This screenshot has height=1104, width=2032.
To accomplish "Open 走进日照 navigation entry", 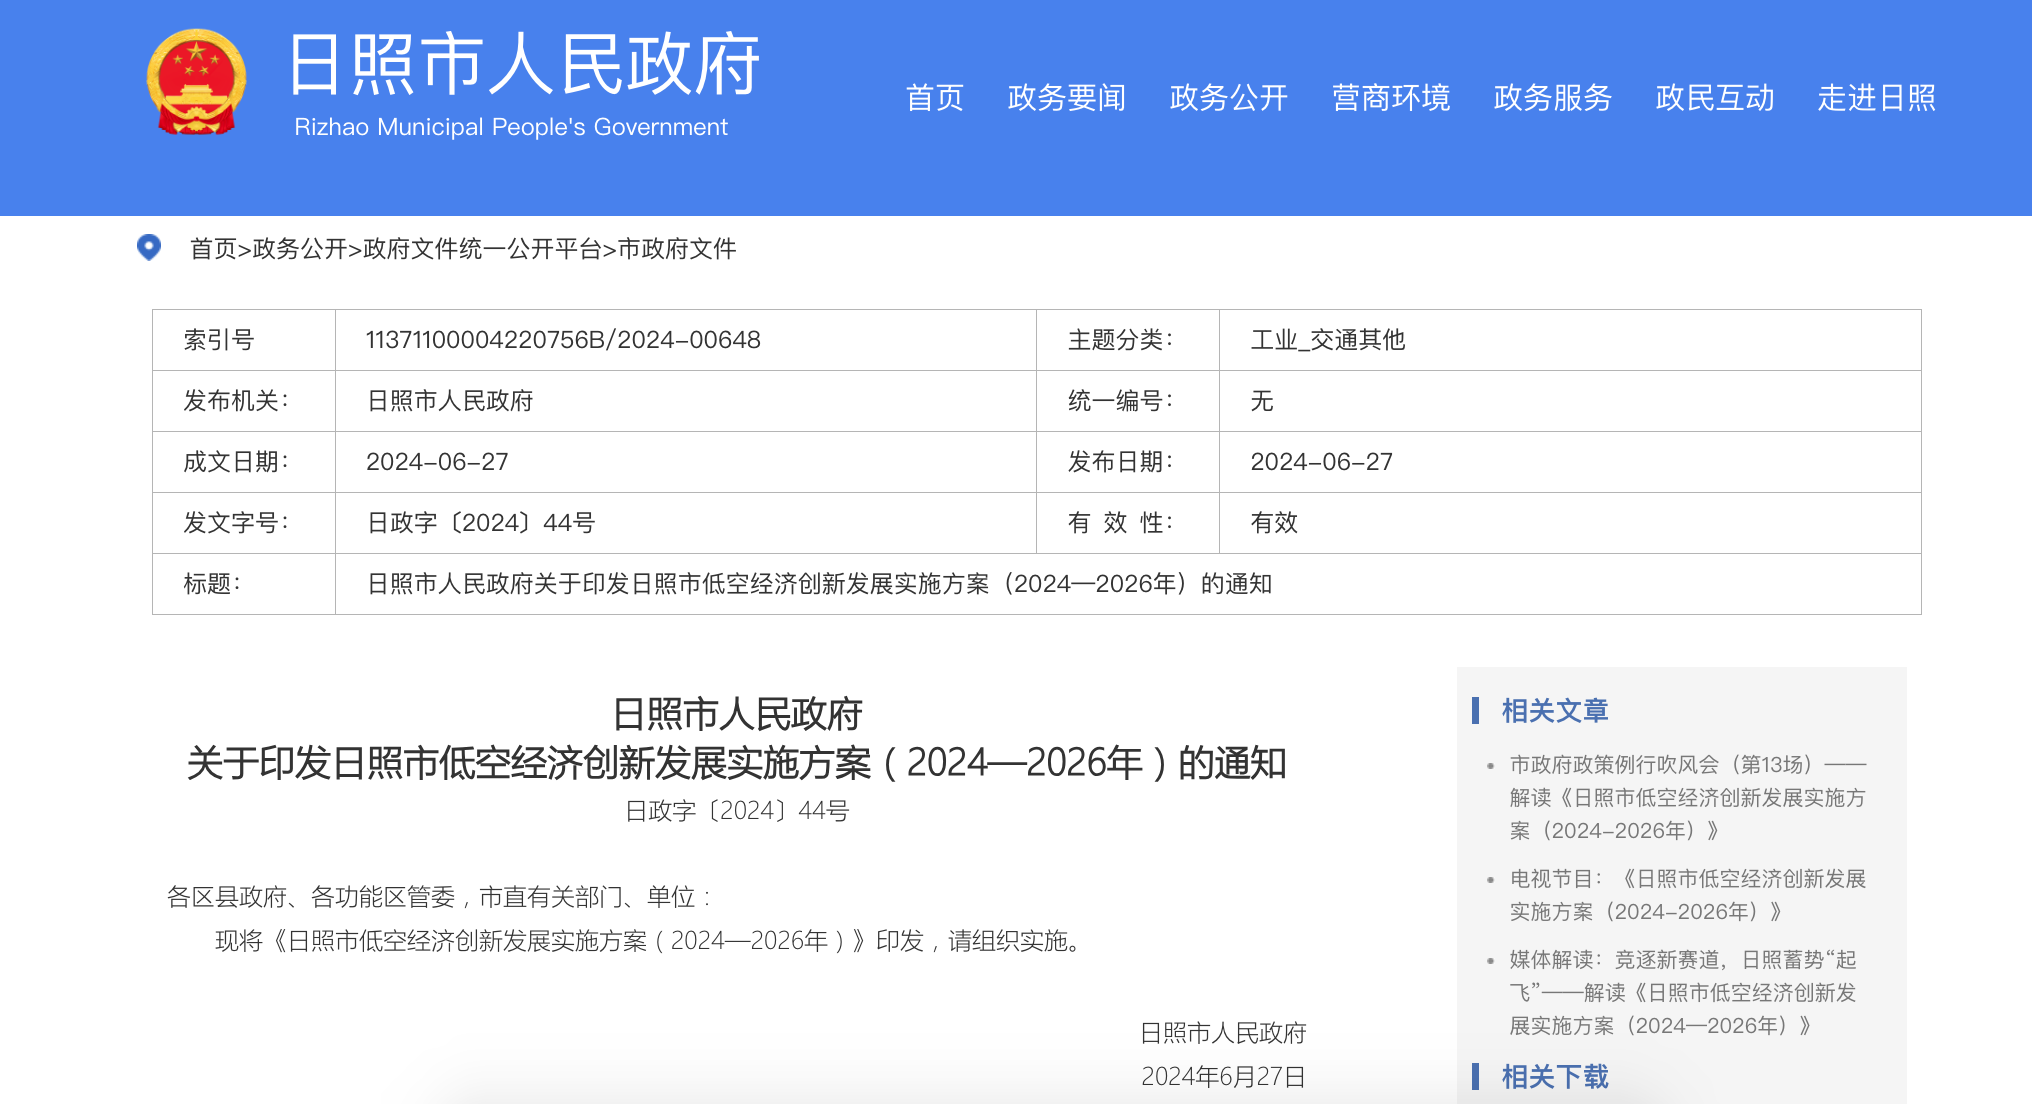I will coord(1876,98).
